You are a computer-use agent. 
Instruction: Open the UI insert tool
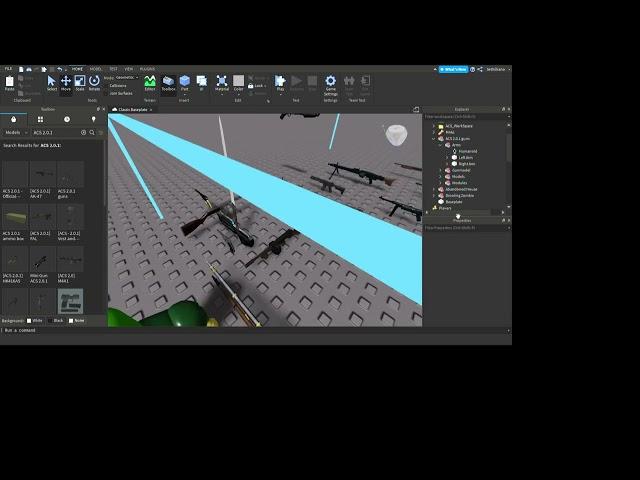(x=201, y=83)
